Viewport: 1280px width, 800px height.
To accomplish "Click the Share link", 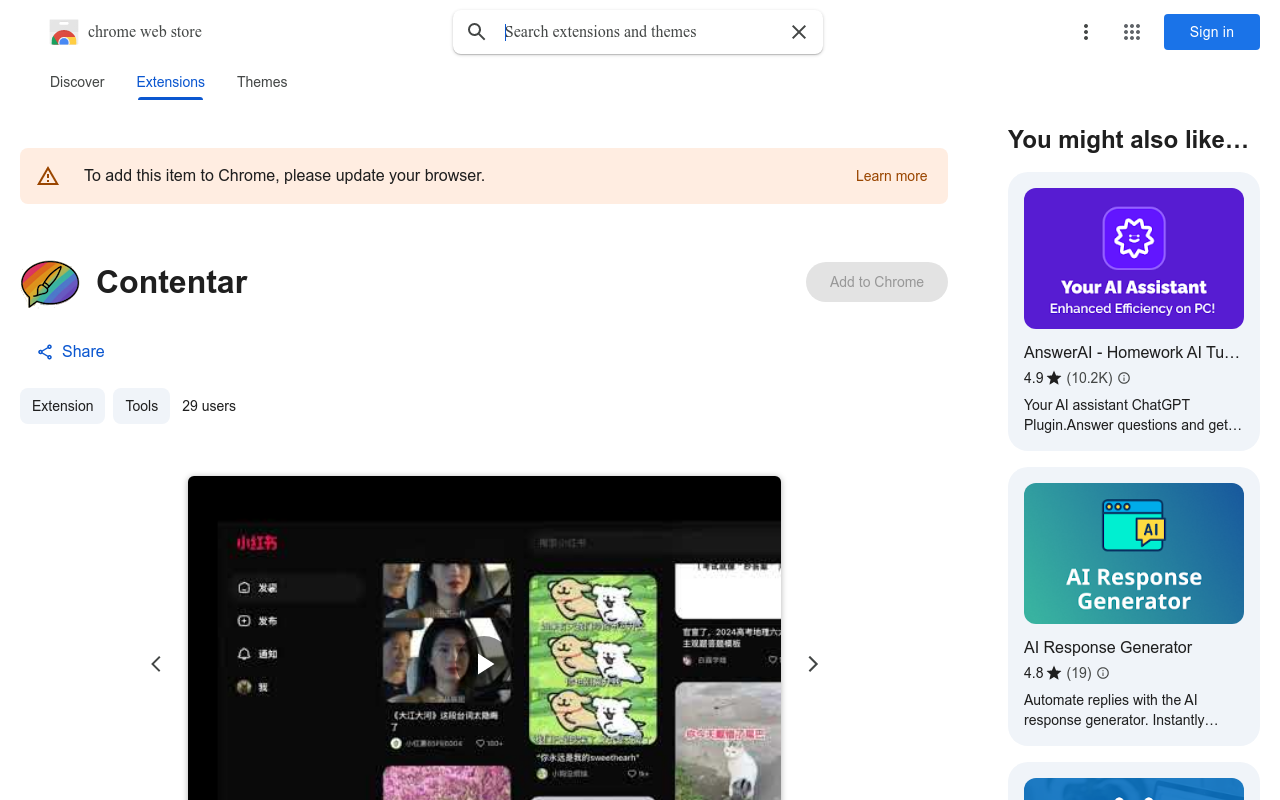I will (x=71, y=351).
